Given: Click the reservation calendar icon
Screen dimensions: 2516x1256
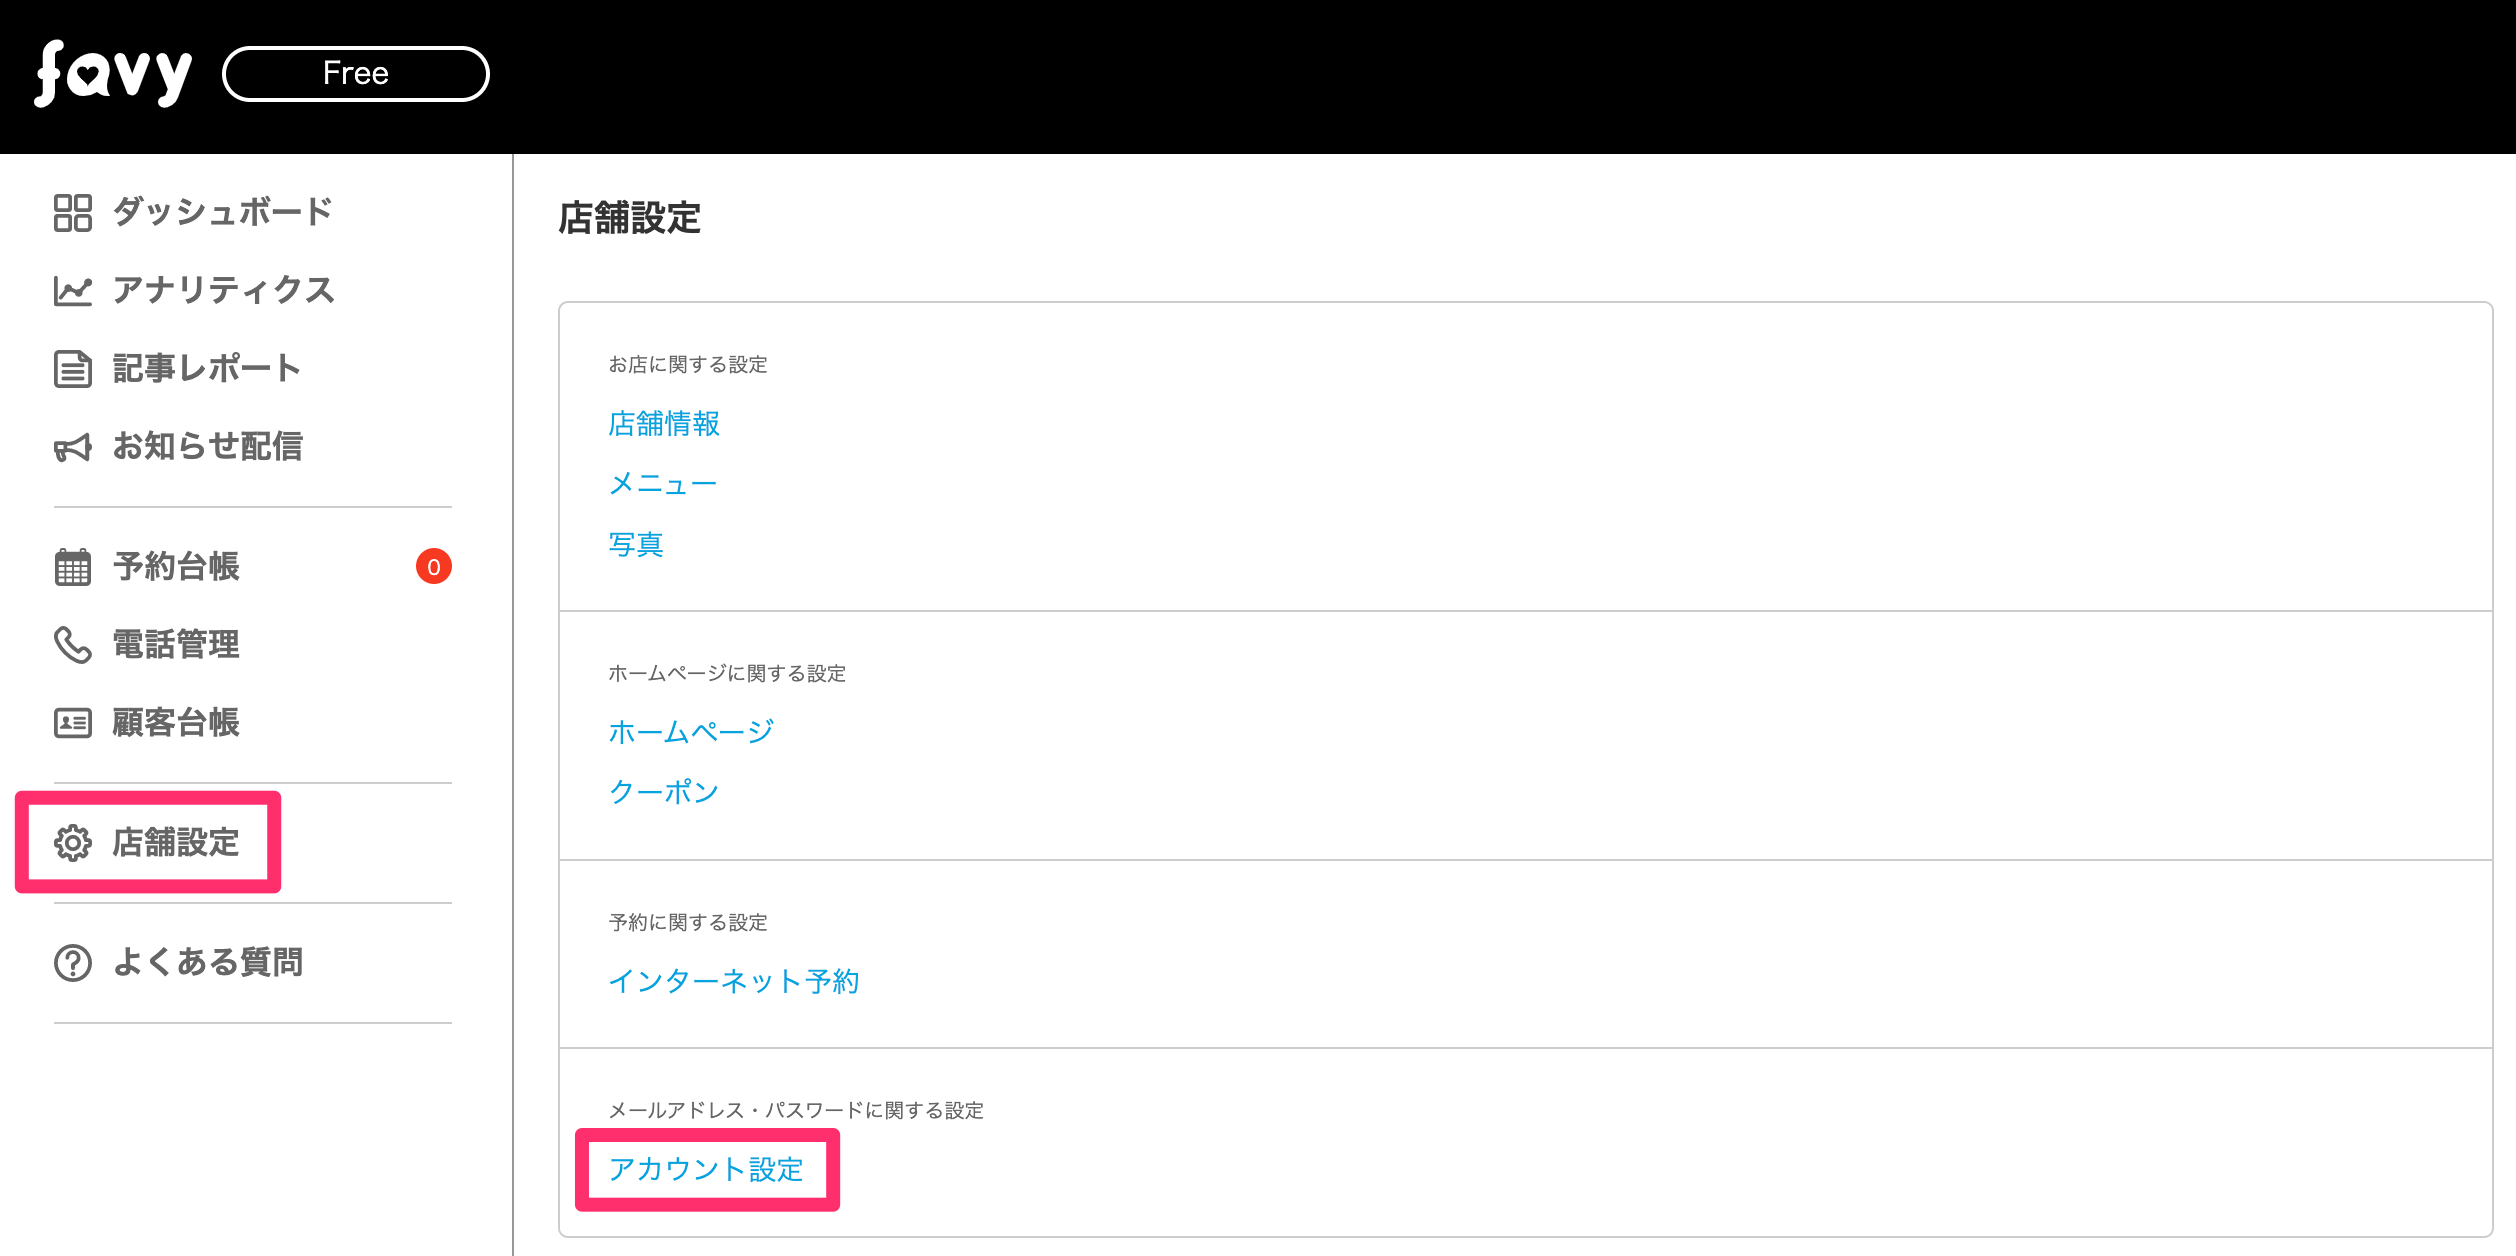Looking at the screenshot, I should (x=72, y=567).
